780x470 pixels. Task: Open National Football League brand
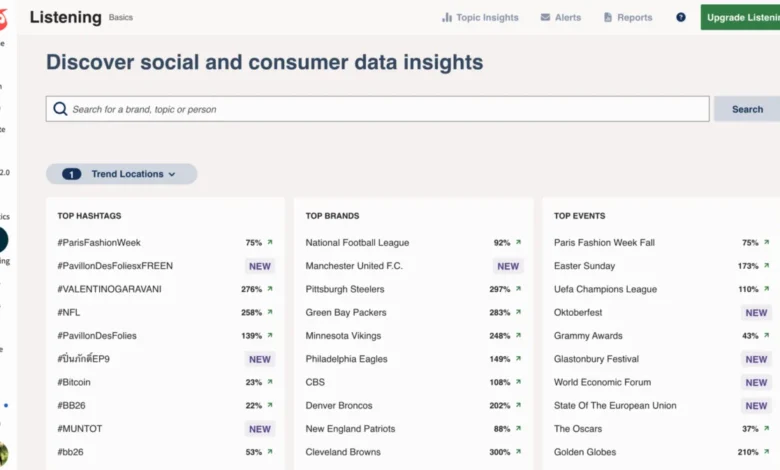tap(357, 243)
